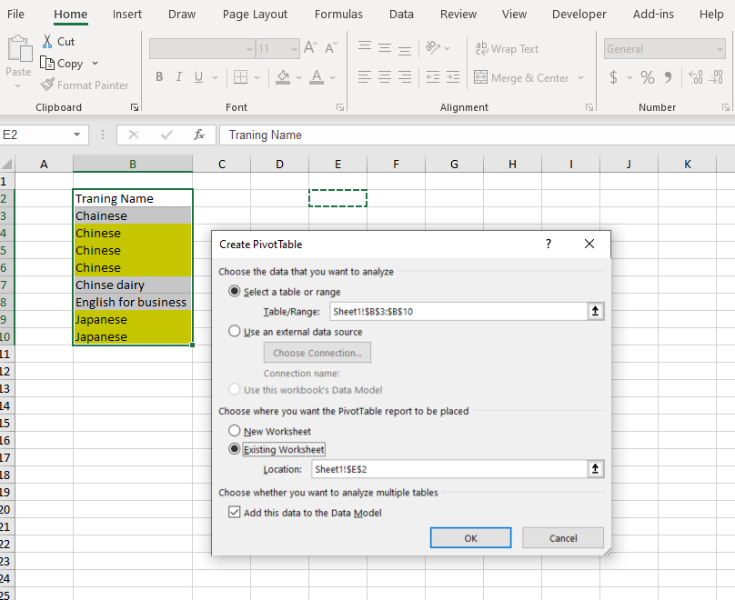Click collapse icon beside Location field

click(596, 468)
